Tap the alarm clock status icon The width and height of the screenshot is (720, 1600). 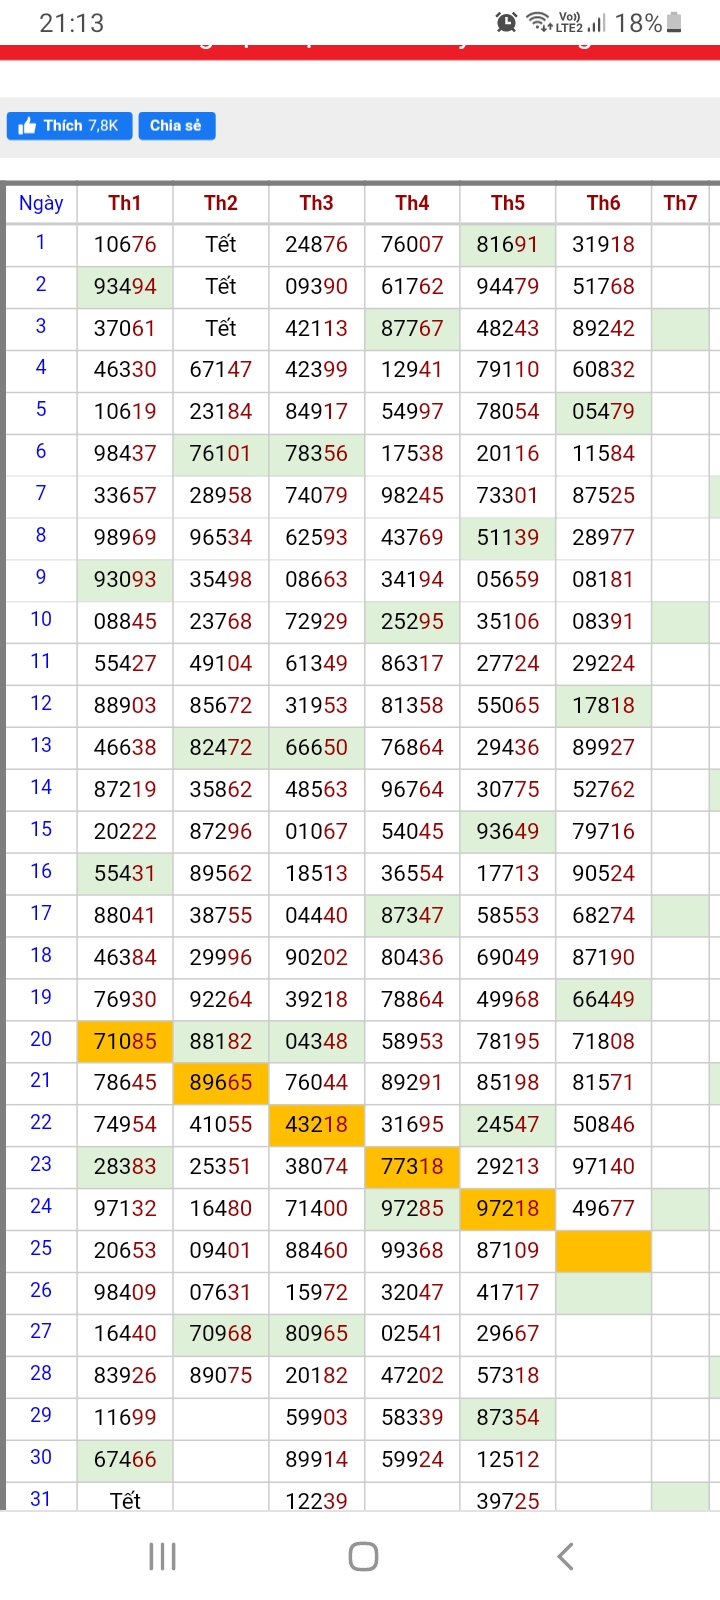(507, 22)
